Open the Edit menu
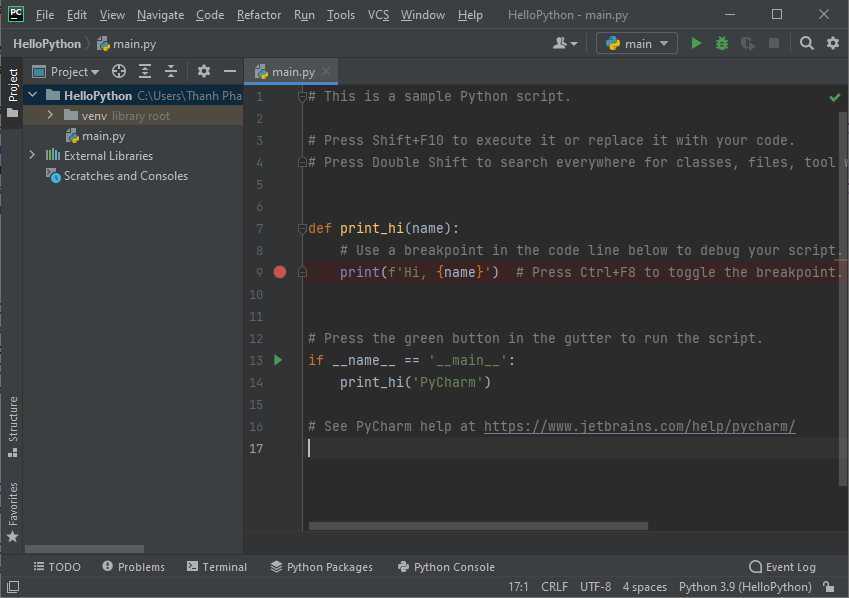Screen dimensions: 849x598 click(77, 15)
